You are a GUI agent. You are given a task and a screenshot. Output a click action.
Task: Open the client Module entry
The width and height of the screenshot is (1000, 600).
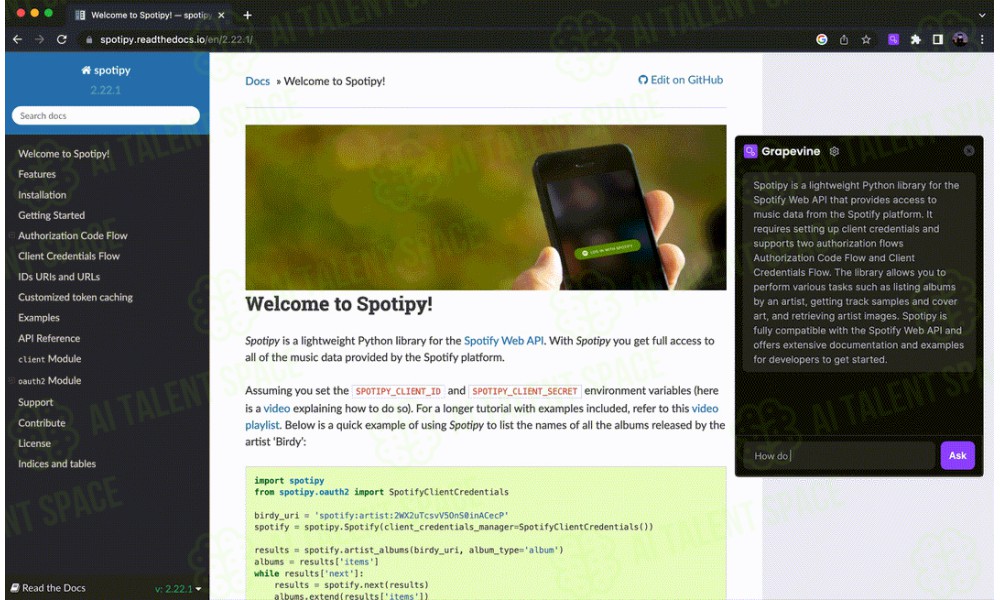[50, 359]
